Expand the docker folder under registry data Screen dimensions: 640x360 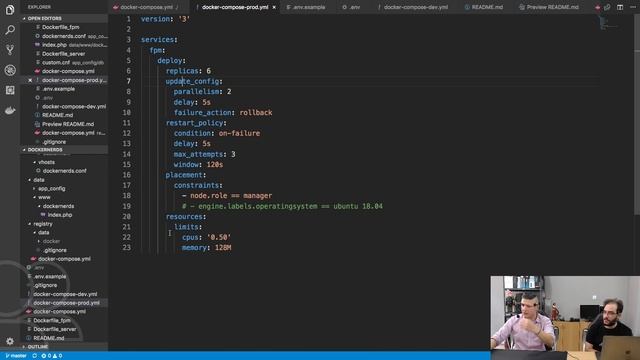50,241
